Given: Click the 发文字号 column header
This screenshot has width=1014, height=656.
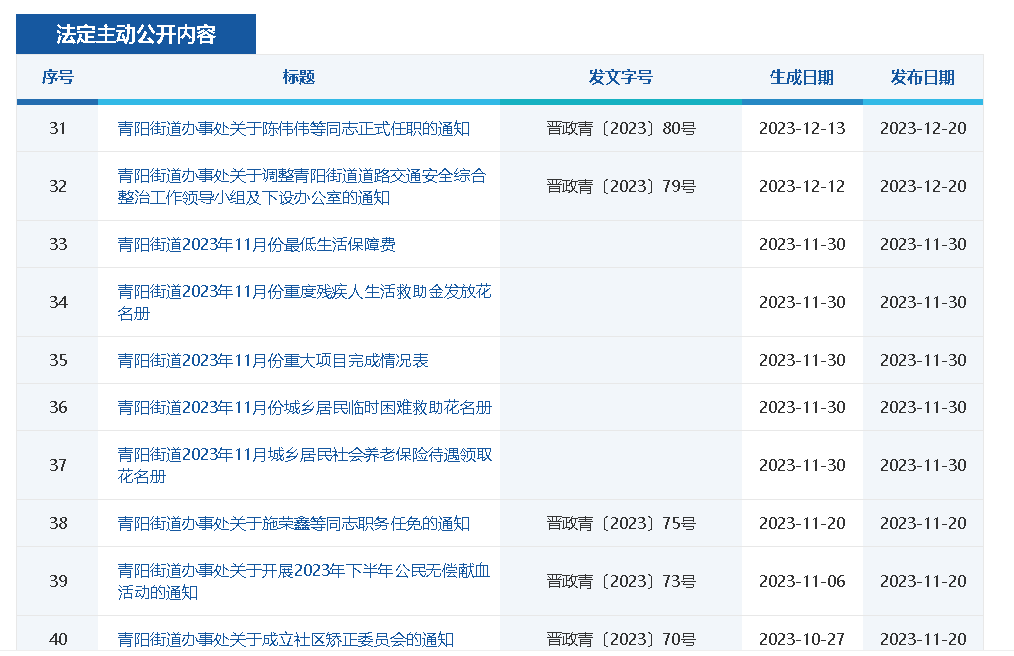Looking at the screenshot, I should tap(621, 77).
